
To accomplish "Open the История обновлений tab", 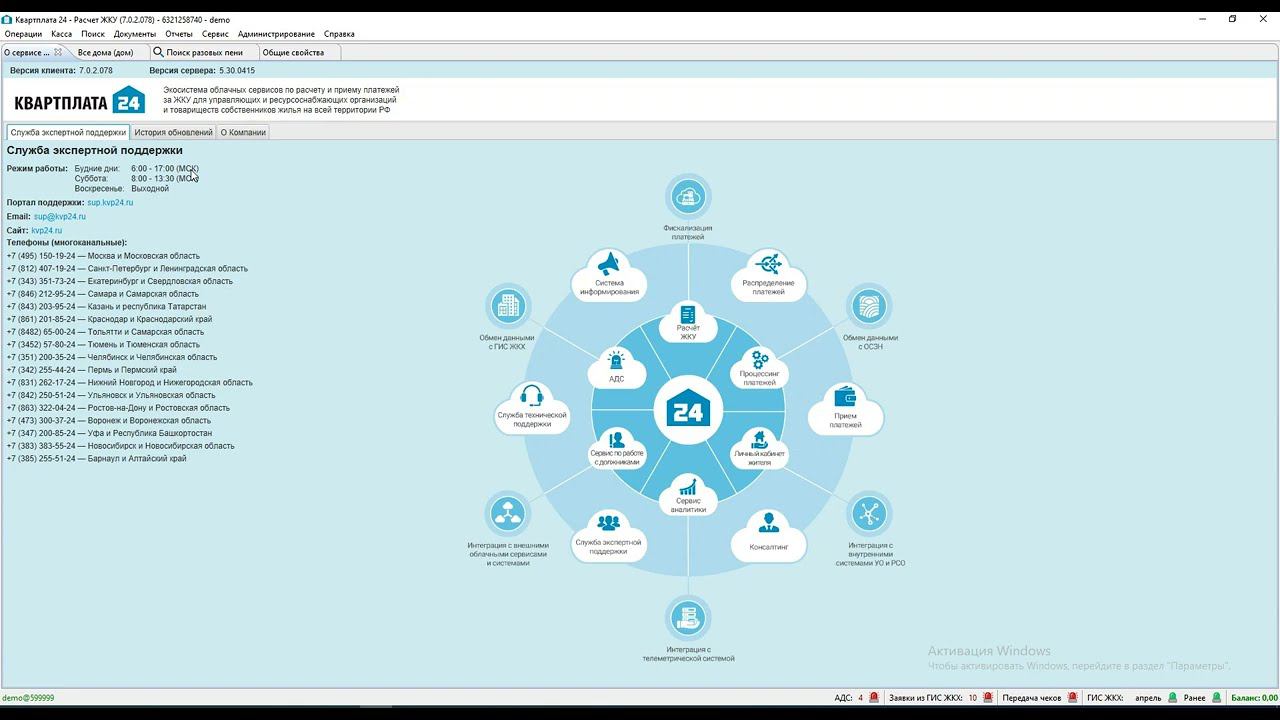I will pos(174,132).
